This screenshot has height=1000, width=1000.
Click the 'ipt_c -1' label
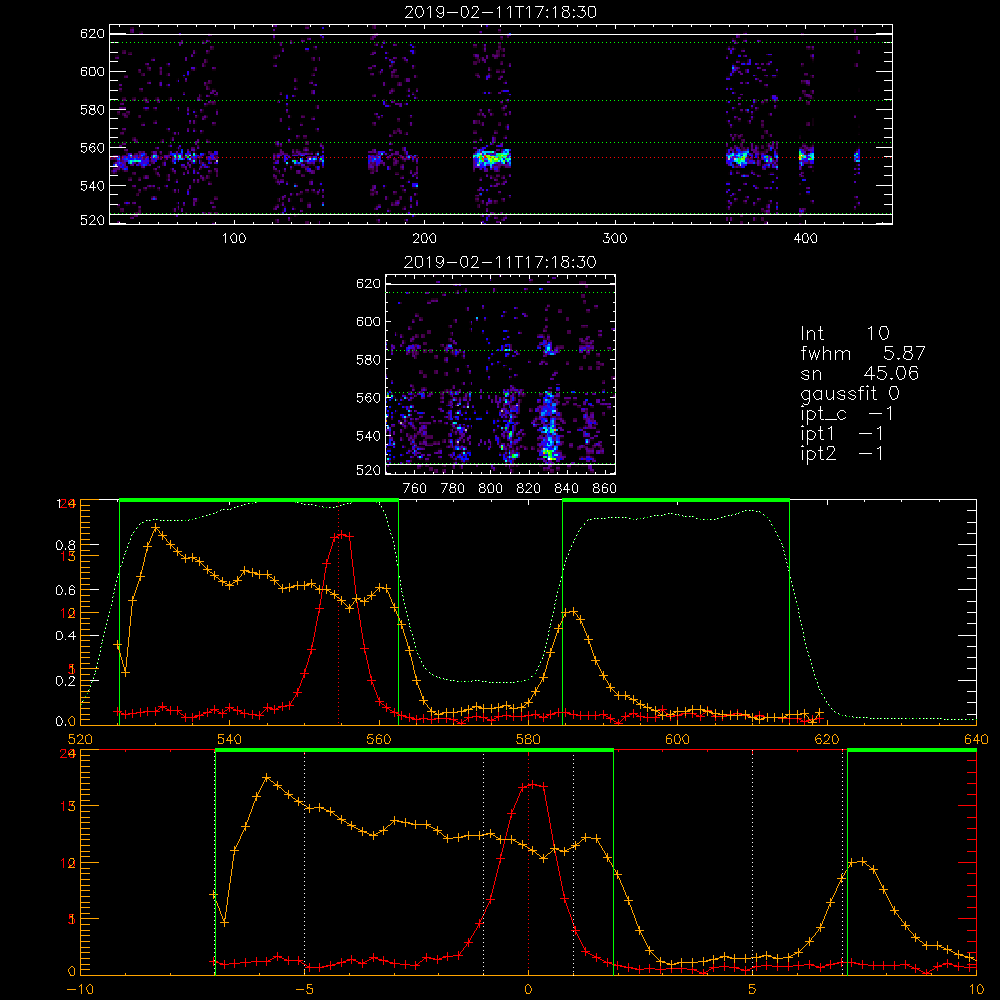click(846, 414)
